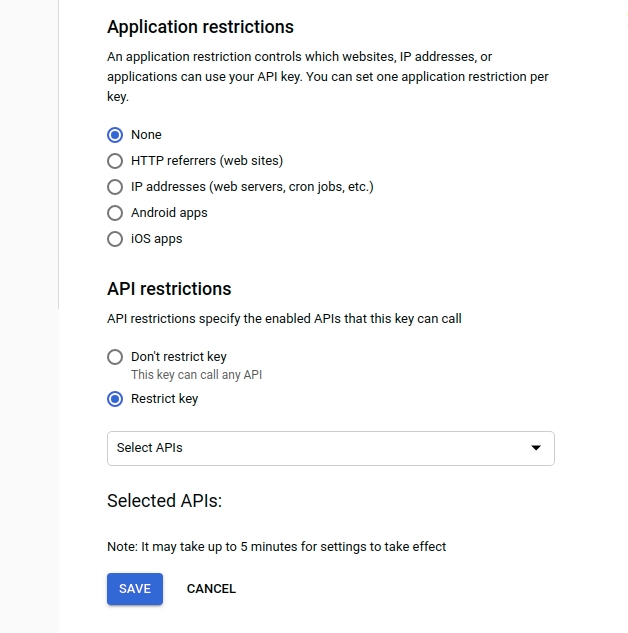Select the Restrict key radio button
Screen dimensions: 628x633
pyautogui.click(x=115, y=399)
